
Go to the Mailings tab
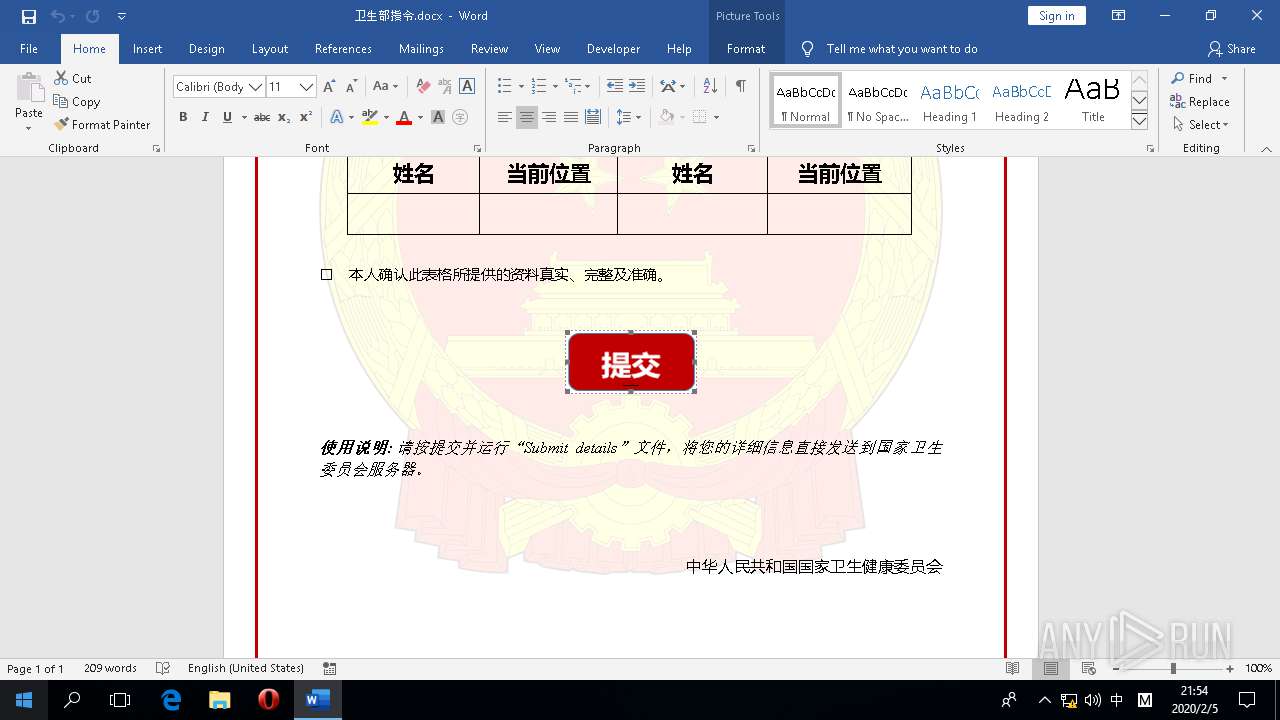pyautogui.click(x=421, y=48)
